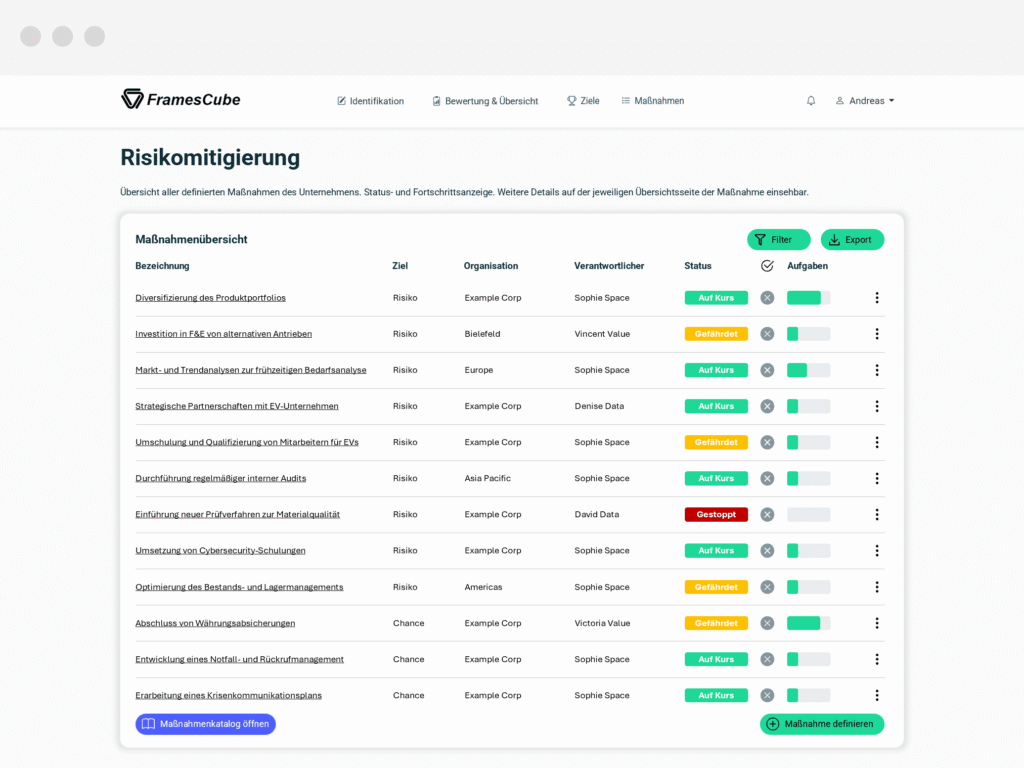Image resolution: width=1024 pixels, height=768 pixels.
Task: Open Umsetzung von Cybersecurity-Schulungen link
Action: tap(220, 551)
